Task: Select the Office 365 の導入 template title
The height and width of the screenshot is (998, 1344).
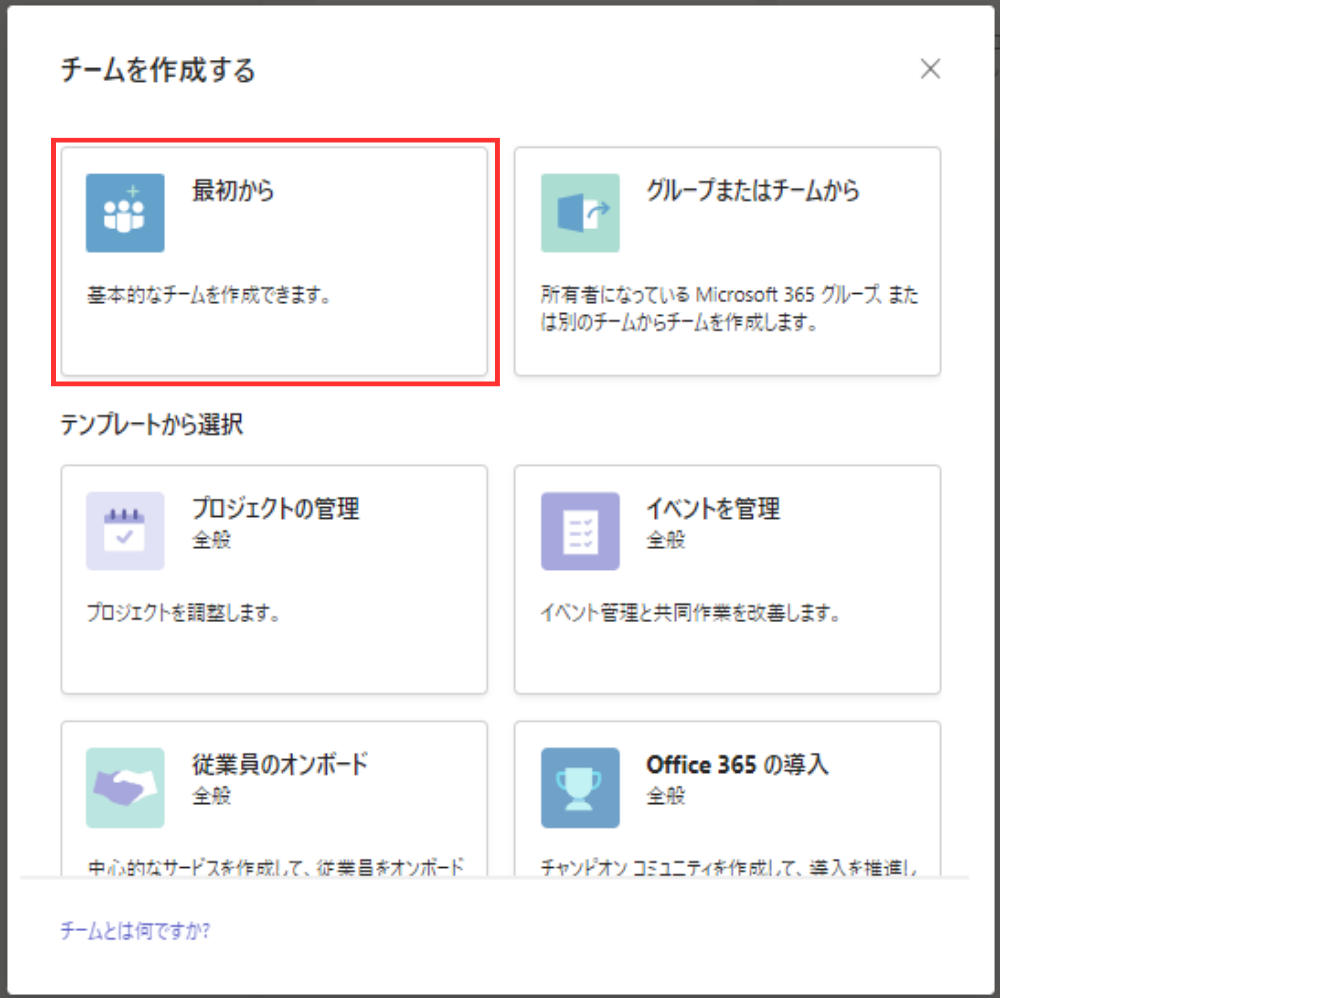Action: 737,764
